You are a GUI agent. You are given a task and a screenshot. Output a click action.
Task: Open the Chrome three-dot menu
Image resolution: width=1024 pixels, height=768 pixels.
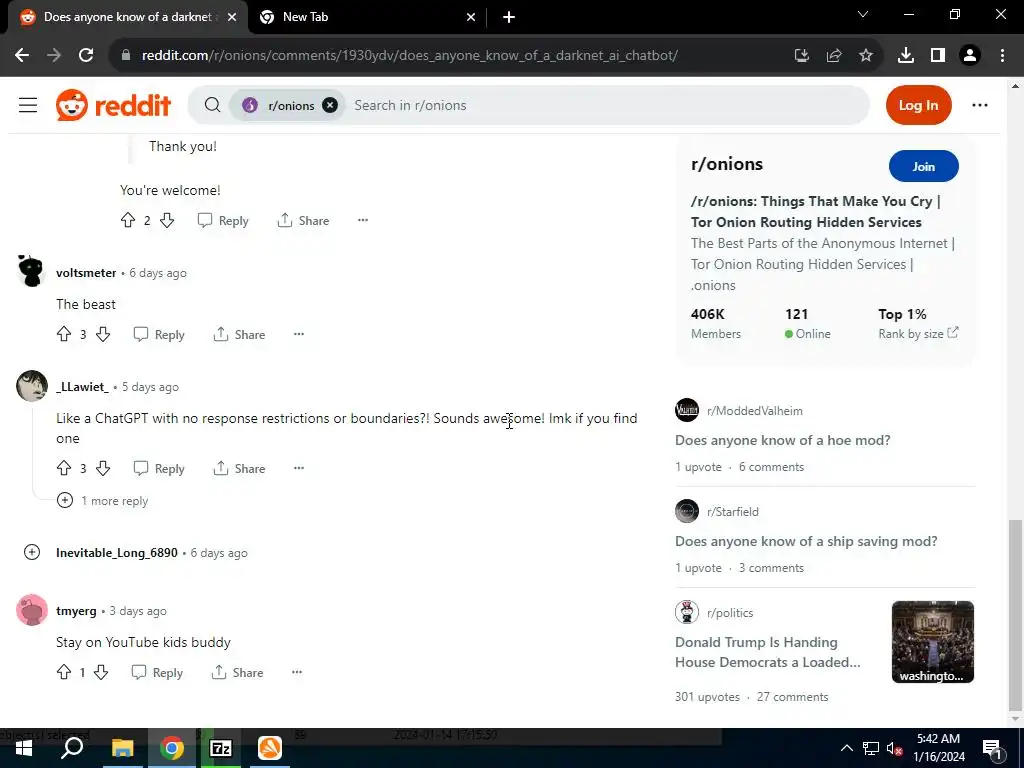[1002, 56]
